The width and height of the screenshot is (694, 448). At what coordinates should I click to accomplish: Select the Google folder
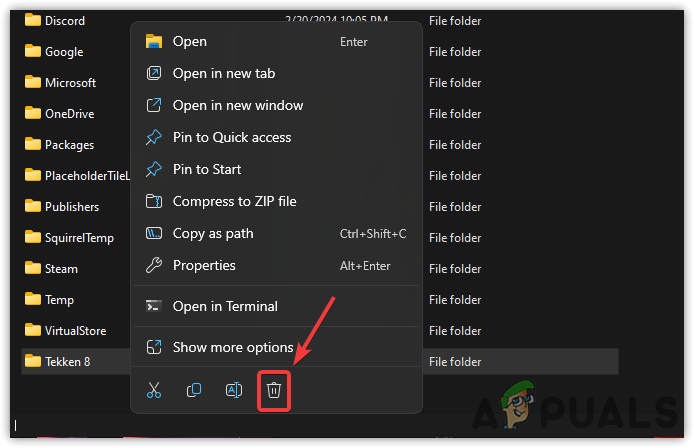tap(64, 51)
